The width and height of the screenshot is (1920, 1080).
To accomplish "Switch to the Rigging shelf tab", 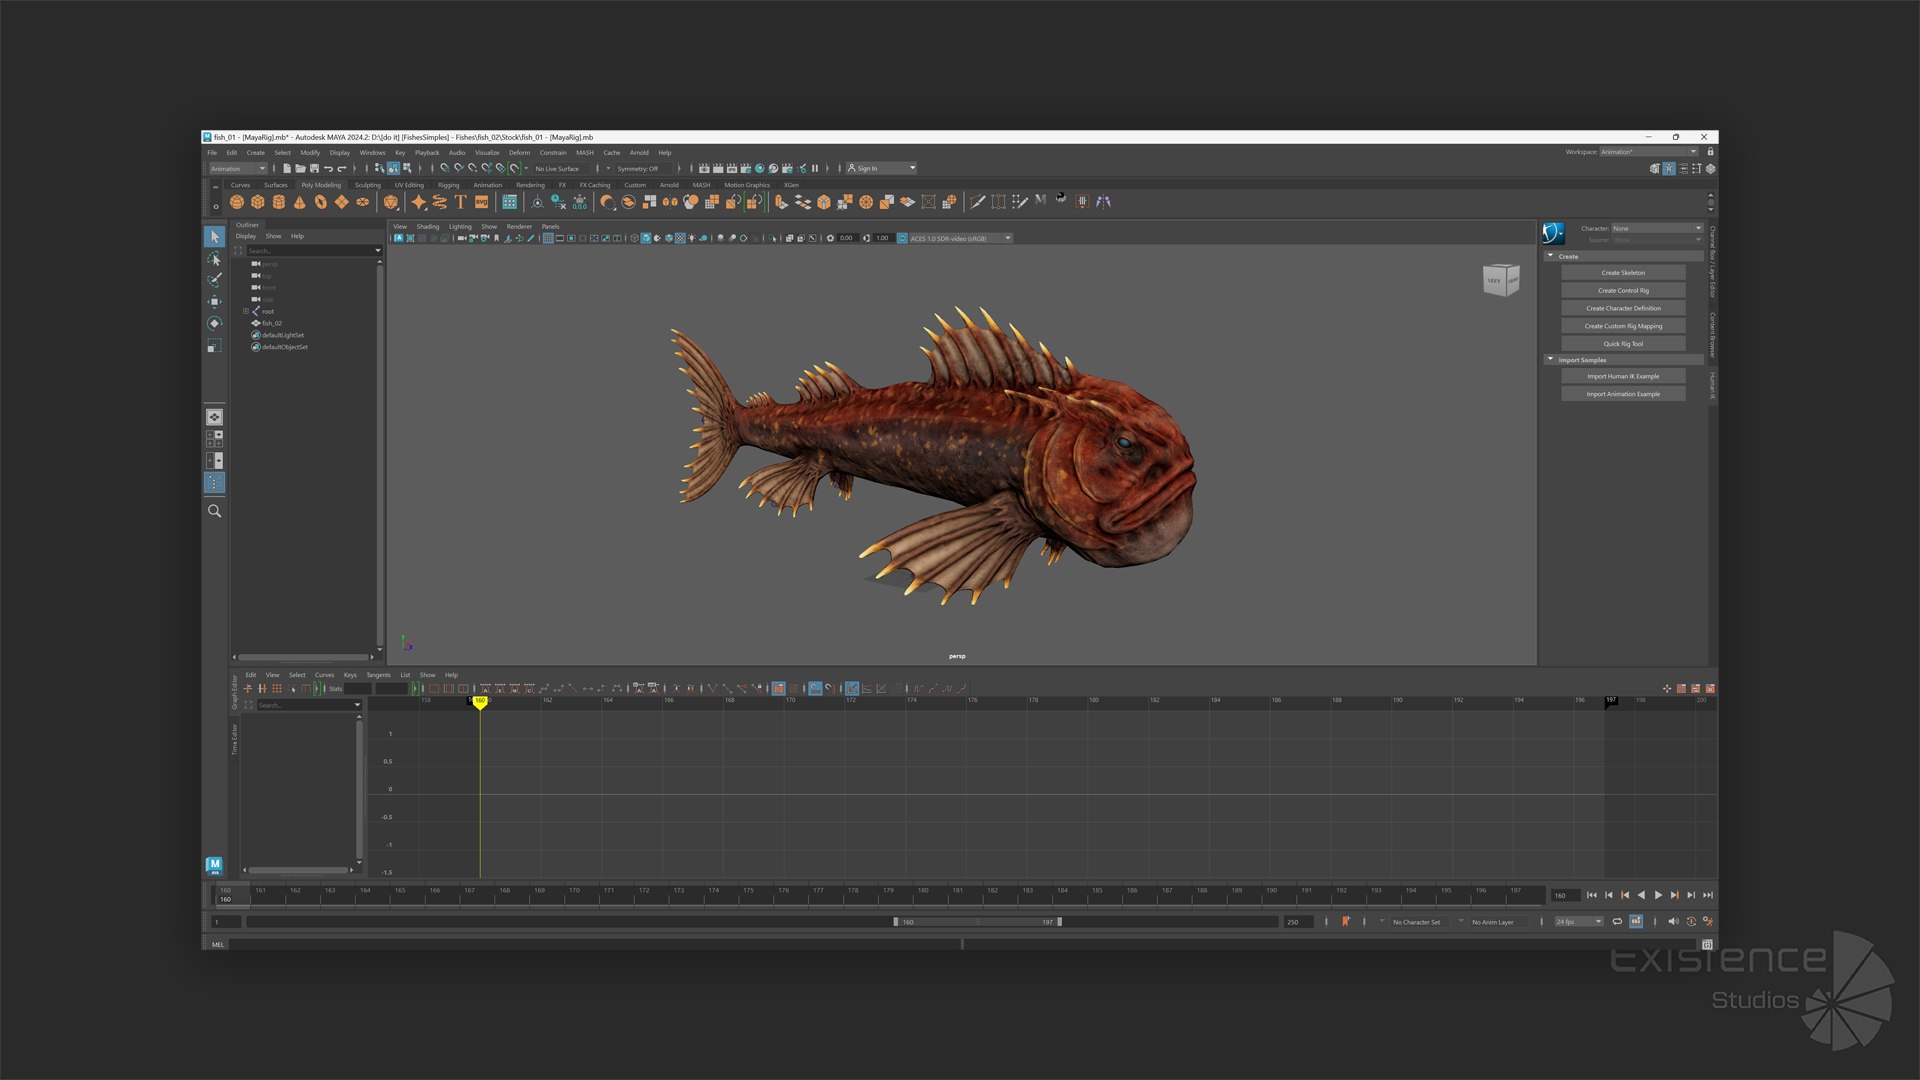I will tap(449, 185).
